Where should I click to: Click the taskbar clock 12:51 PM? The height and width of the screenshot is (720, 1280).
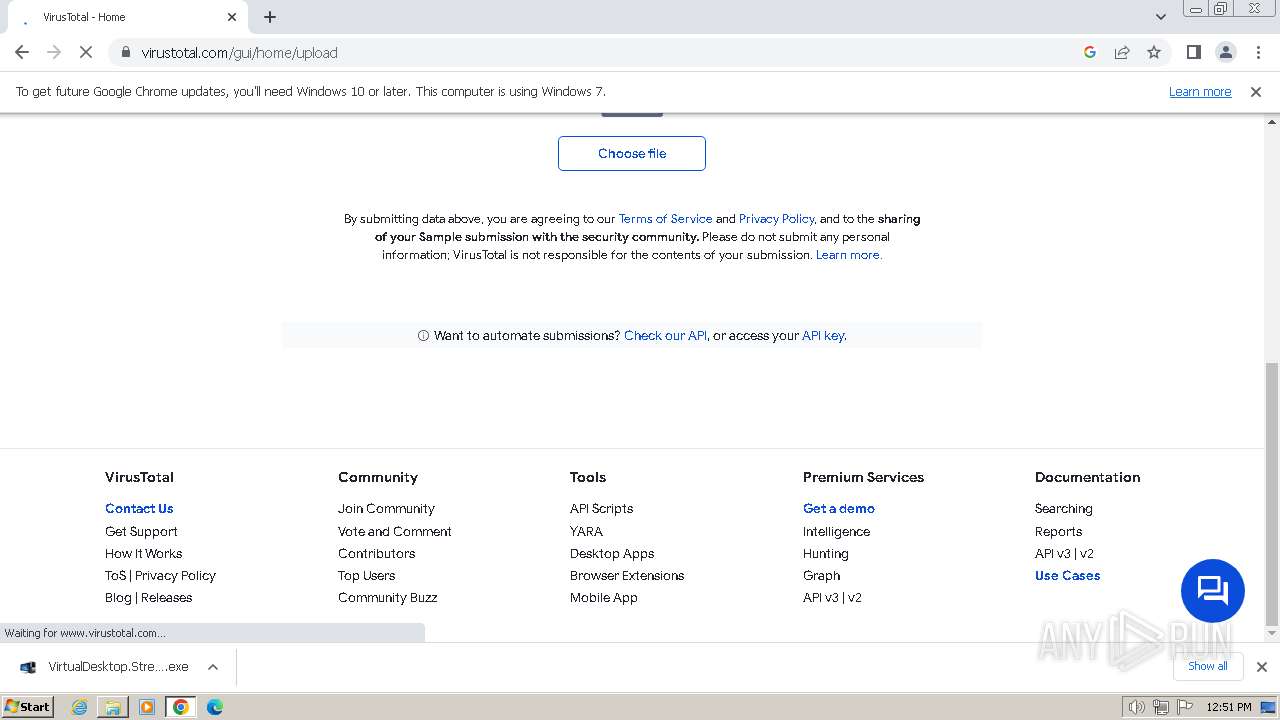pyautogui.click(x=1229, y=707)
